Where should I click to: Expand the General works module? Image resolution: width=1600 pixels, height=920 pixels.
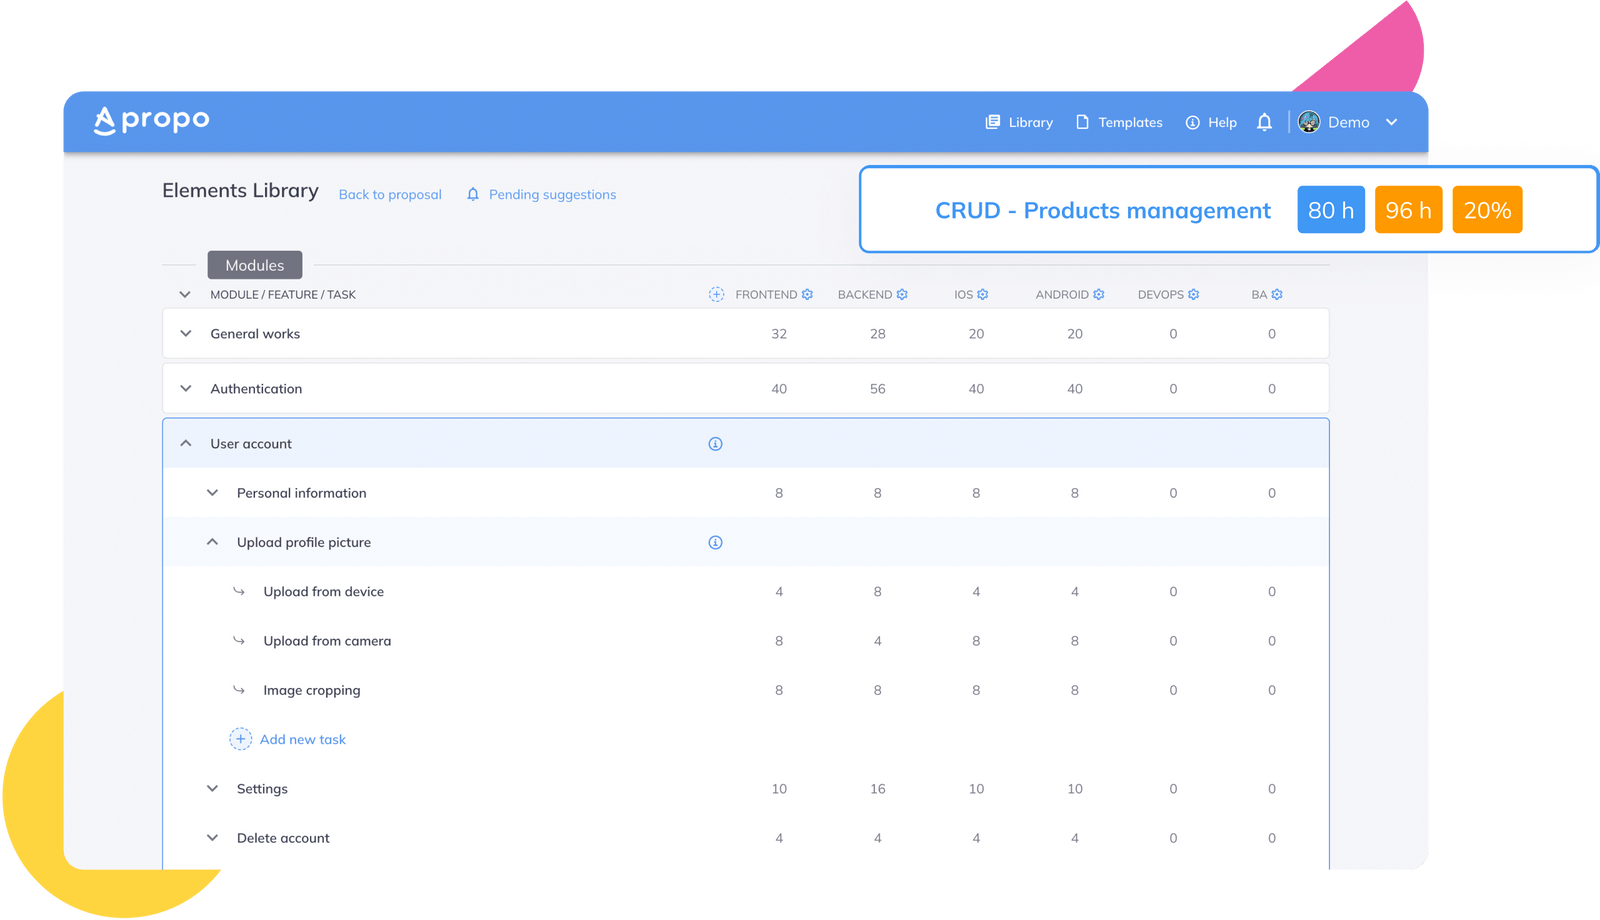(186, 333)
